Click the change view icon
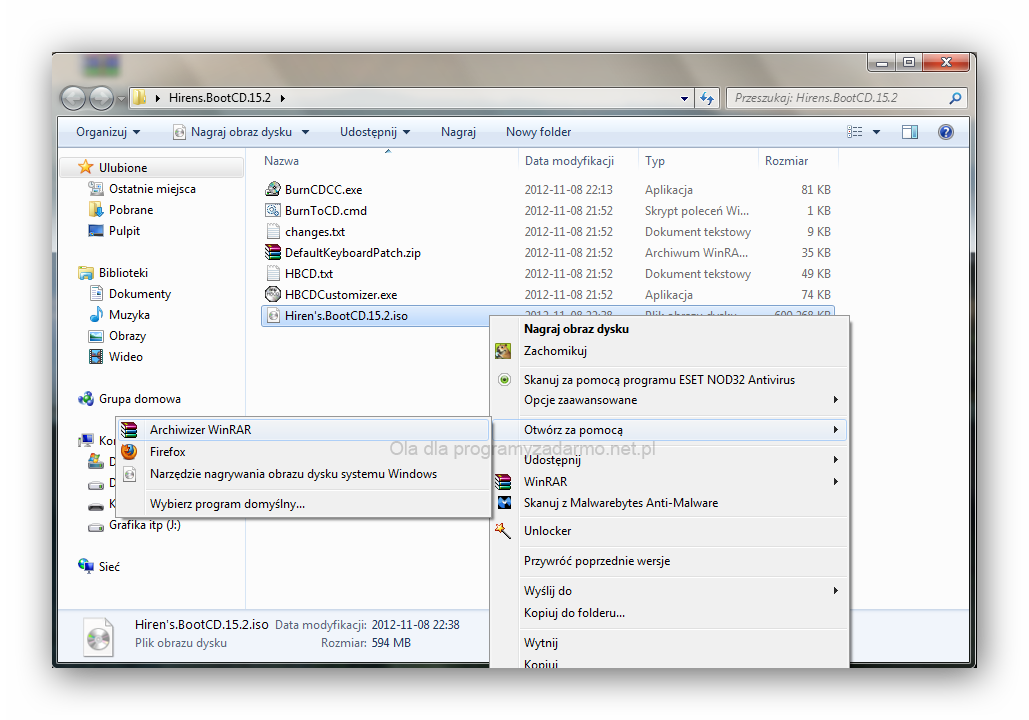This screenshot has height=720, width=1029. pyautogui.click(x=854, y=132)
